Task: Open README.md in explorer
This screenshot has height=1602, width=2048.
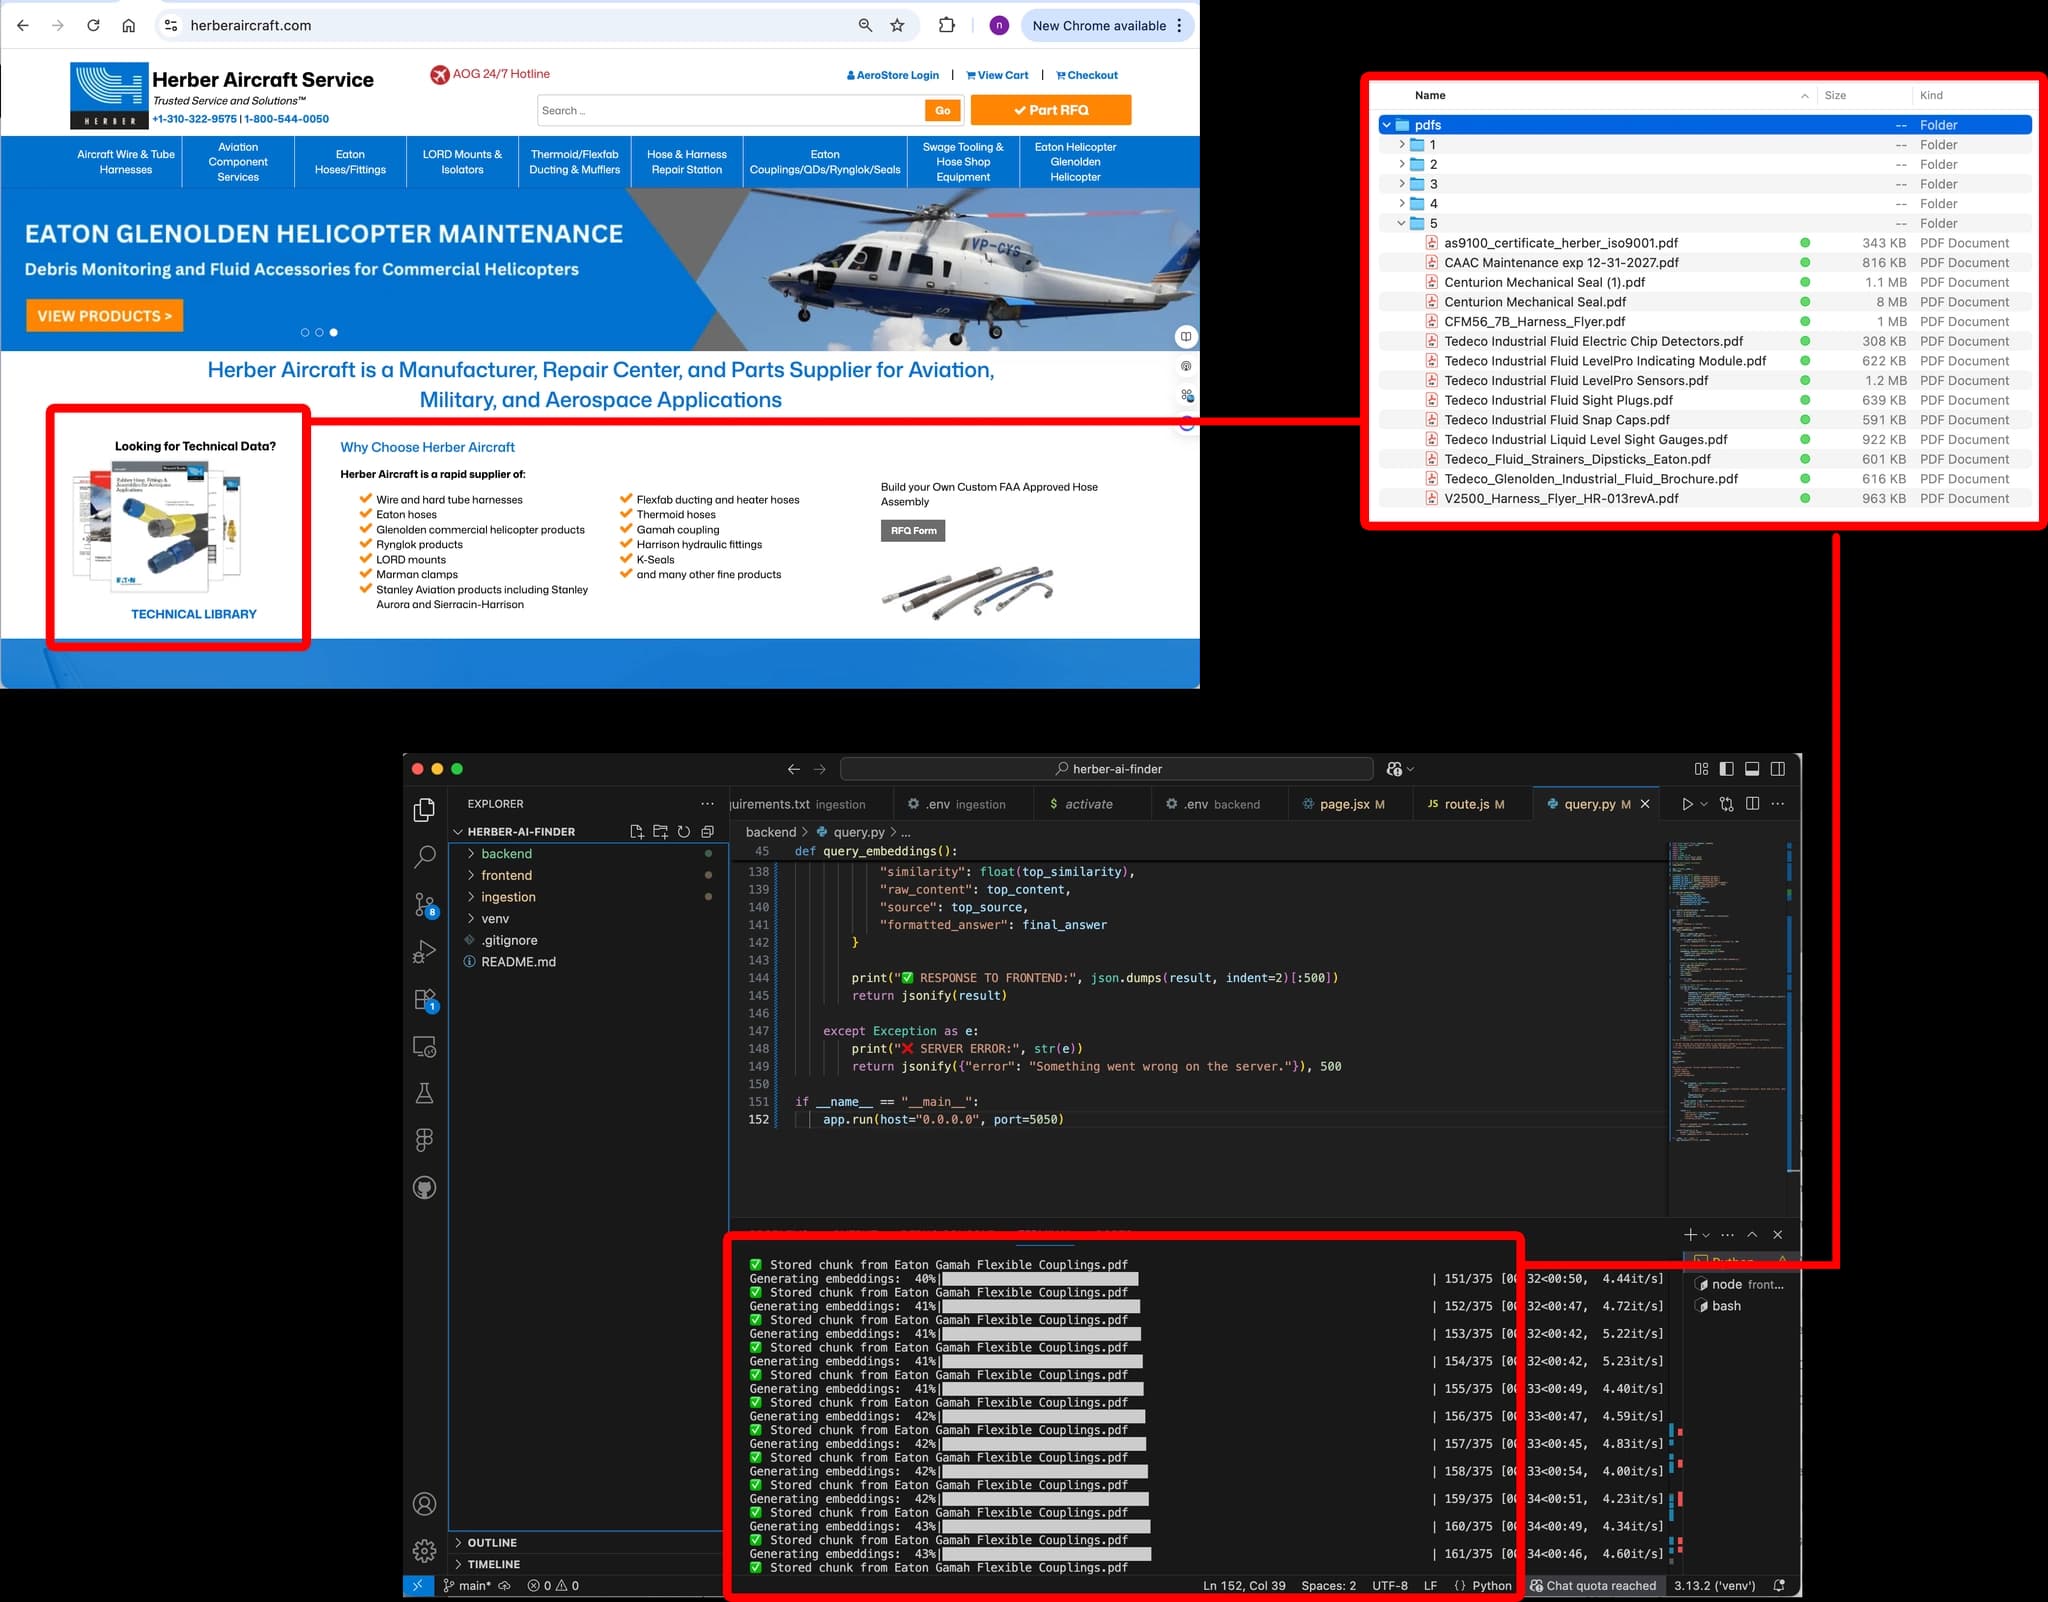Action: point(518,962)
